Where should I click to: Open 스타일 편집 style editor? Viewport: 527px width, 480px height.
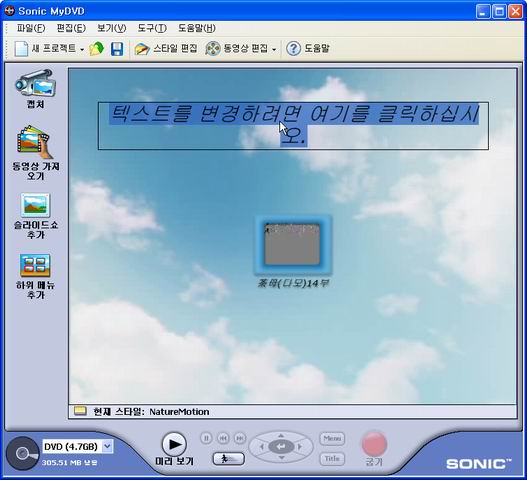coord(166,49)
